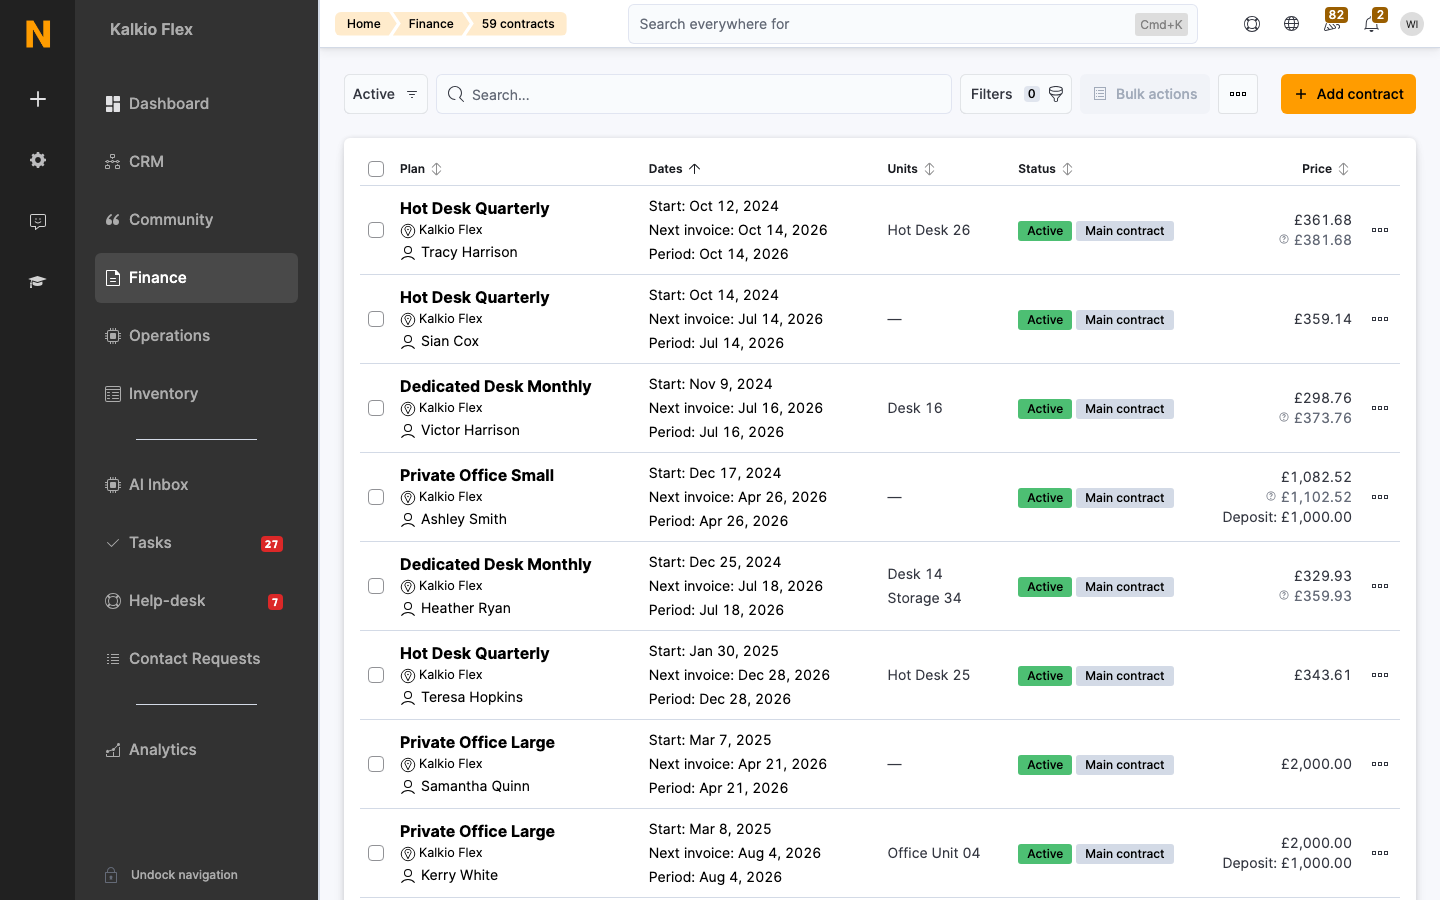Open the graduation cap learning icon

tap(38, 282)
